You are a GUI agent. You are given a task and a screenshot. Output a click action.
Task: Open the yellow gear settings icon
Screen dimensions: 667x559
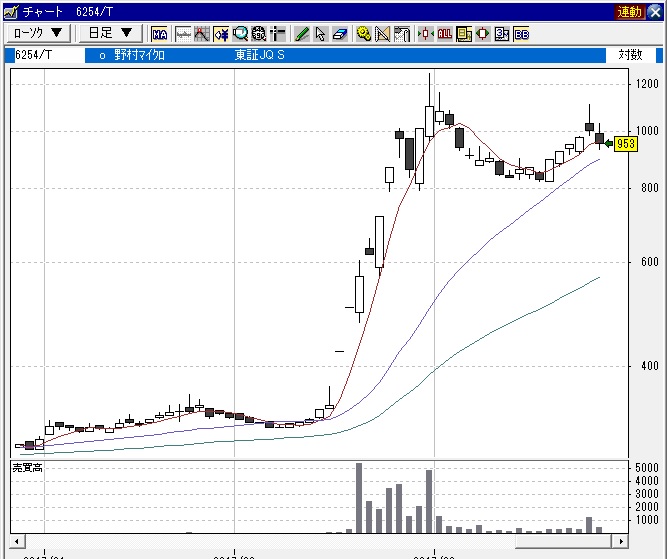(364, 34)
